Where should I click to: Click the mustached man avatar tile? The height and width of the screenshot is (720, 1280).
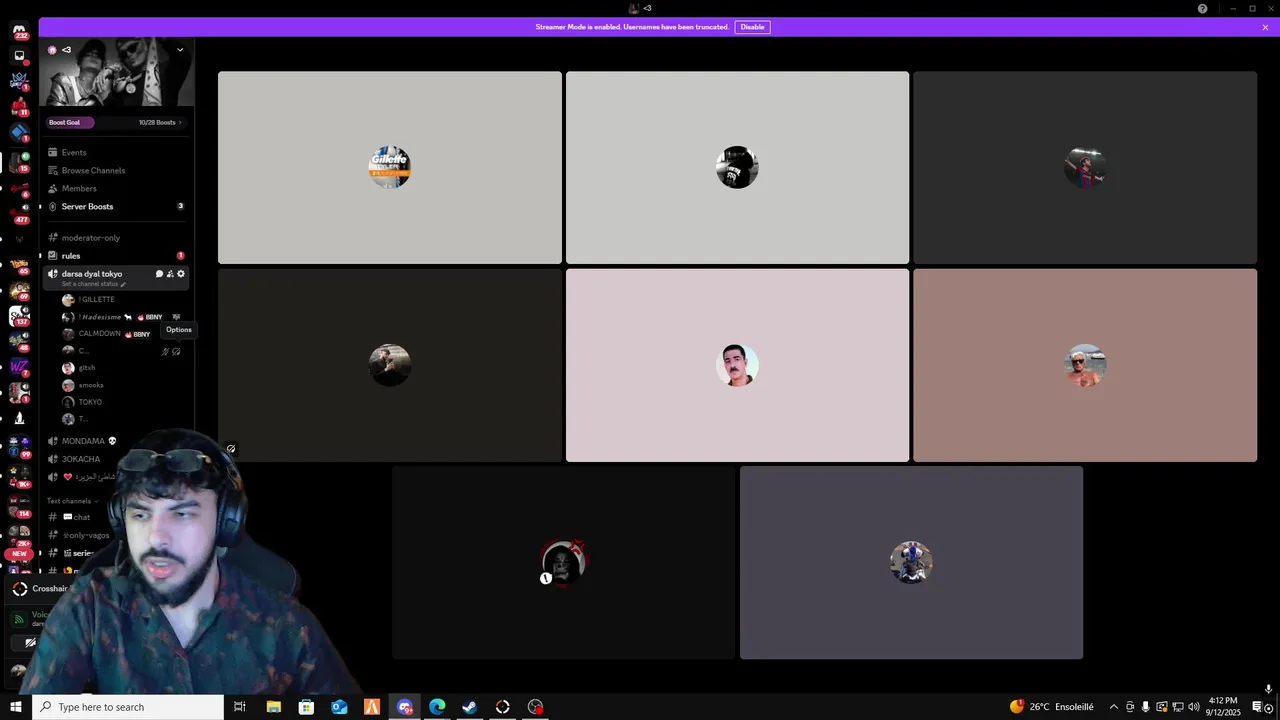[737, 365]
